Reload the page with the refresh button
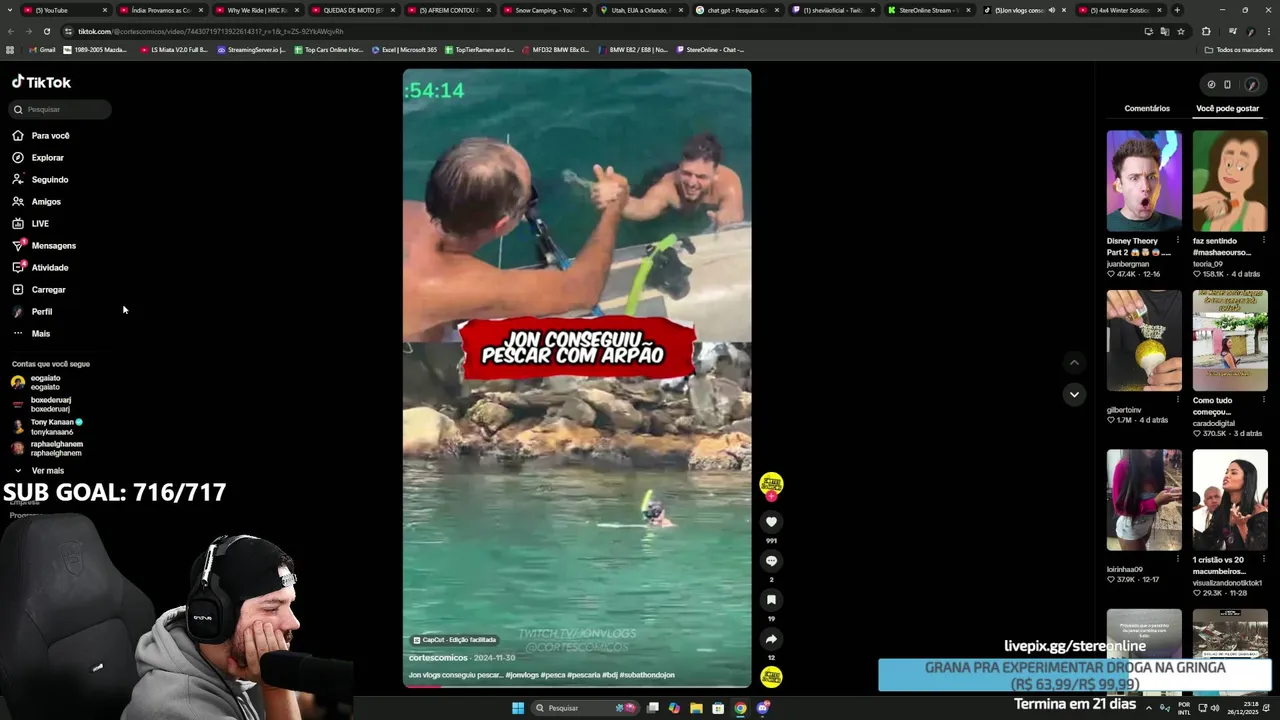 46,31
